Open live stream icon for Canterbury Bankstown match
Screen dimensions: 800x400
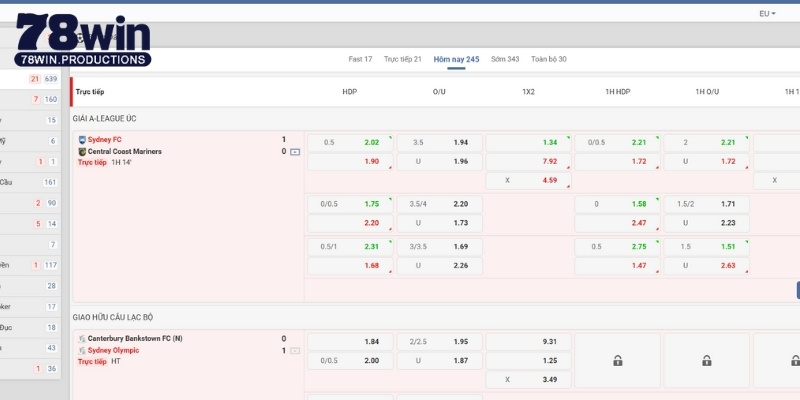pos(295,351)
